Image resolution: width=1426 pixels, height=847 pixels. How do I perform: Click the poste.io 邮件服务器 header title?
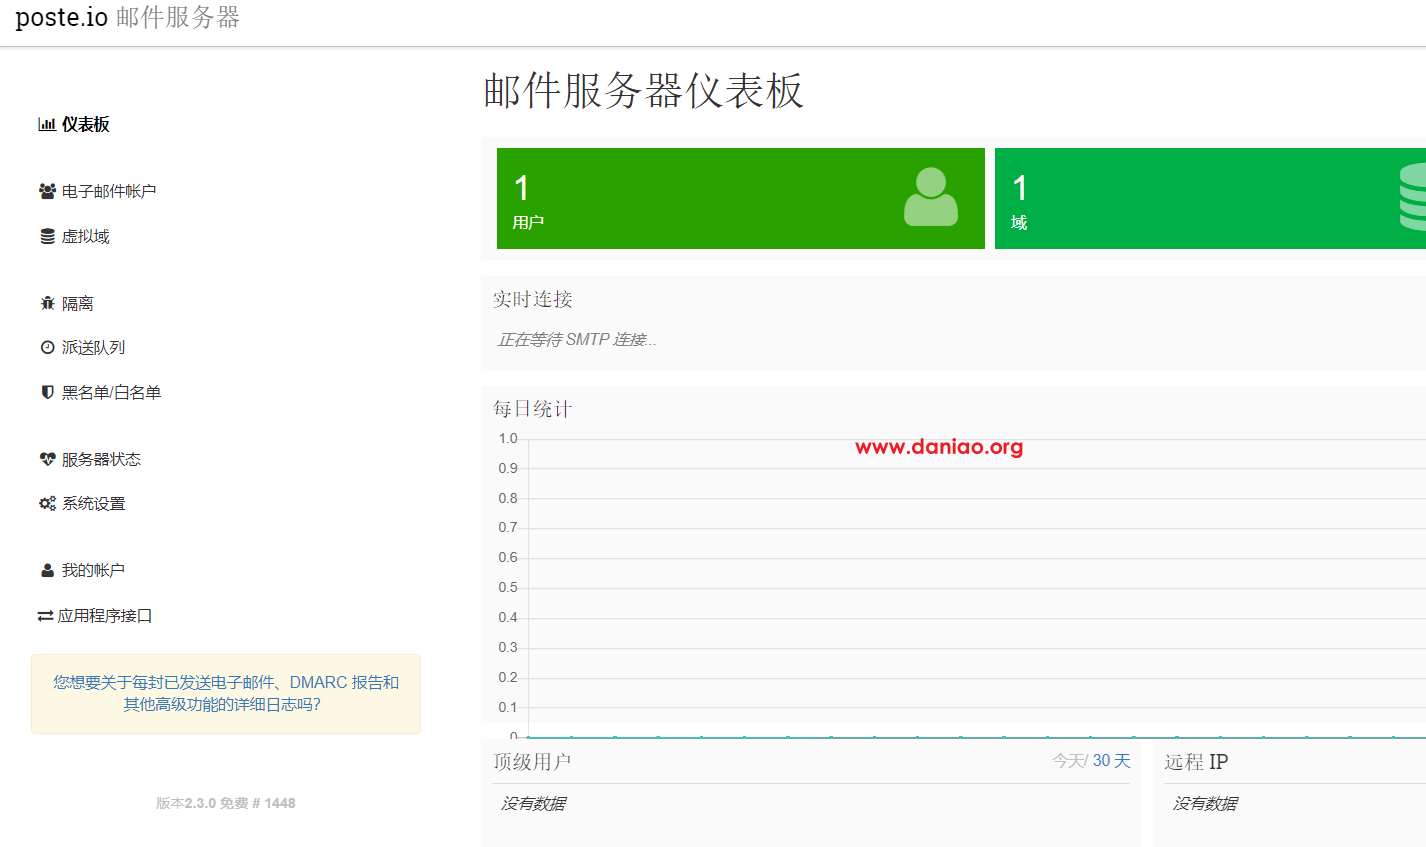click(x=128, y=17)
